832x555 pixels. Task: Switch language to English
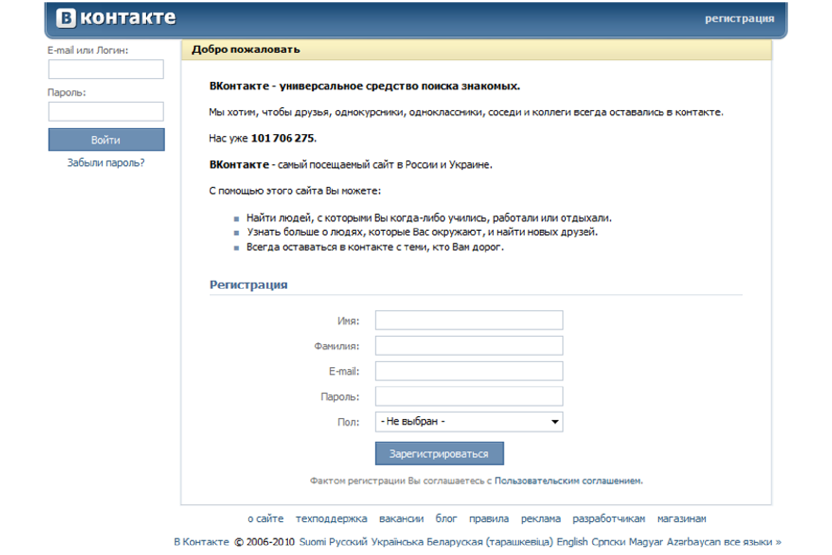[572, 542]
